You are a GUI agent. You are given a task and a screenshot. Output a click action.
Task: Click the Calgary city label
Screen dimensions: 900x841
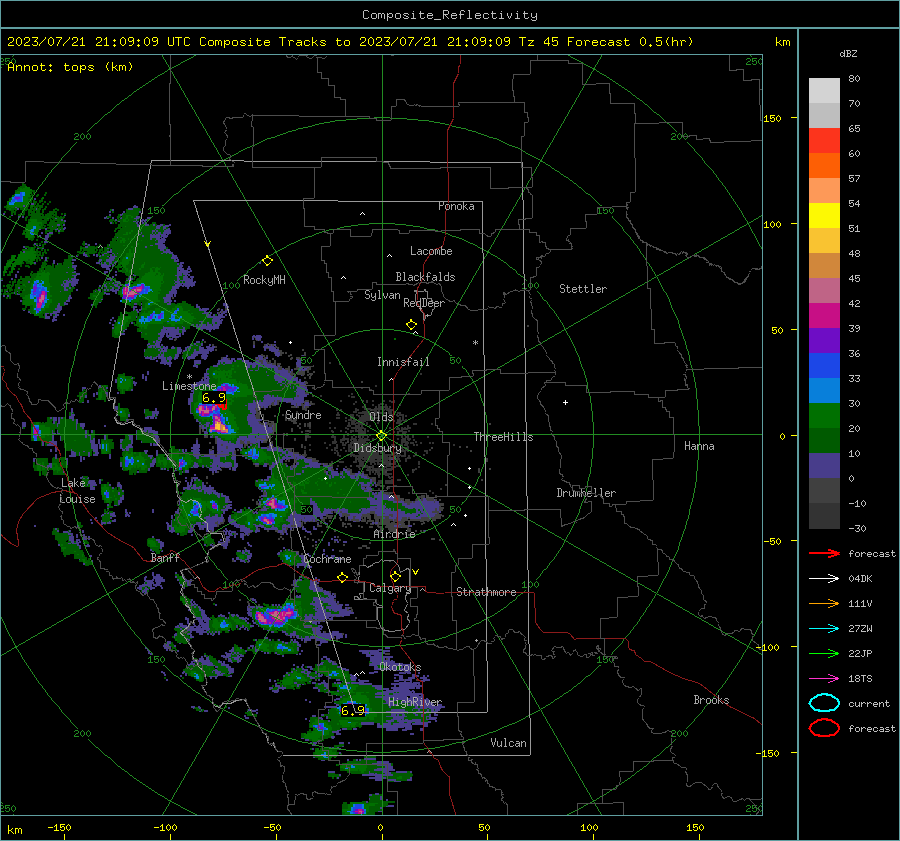pos(390,588)
